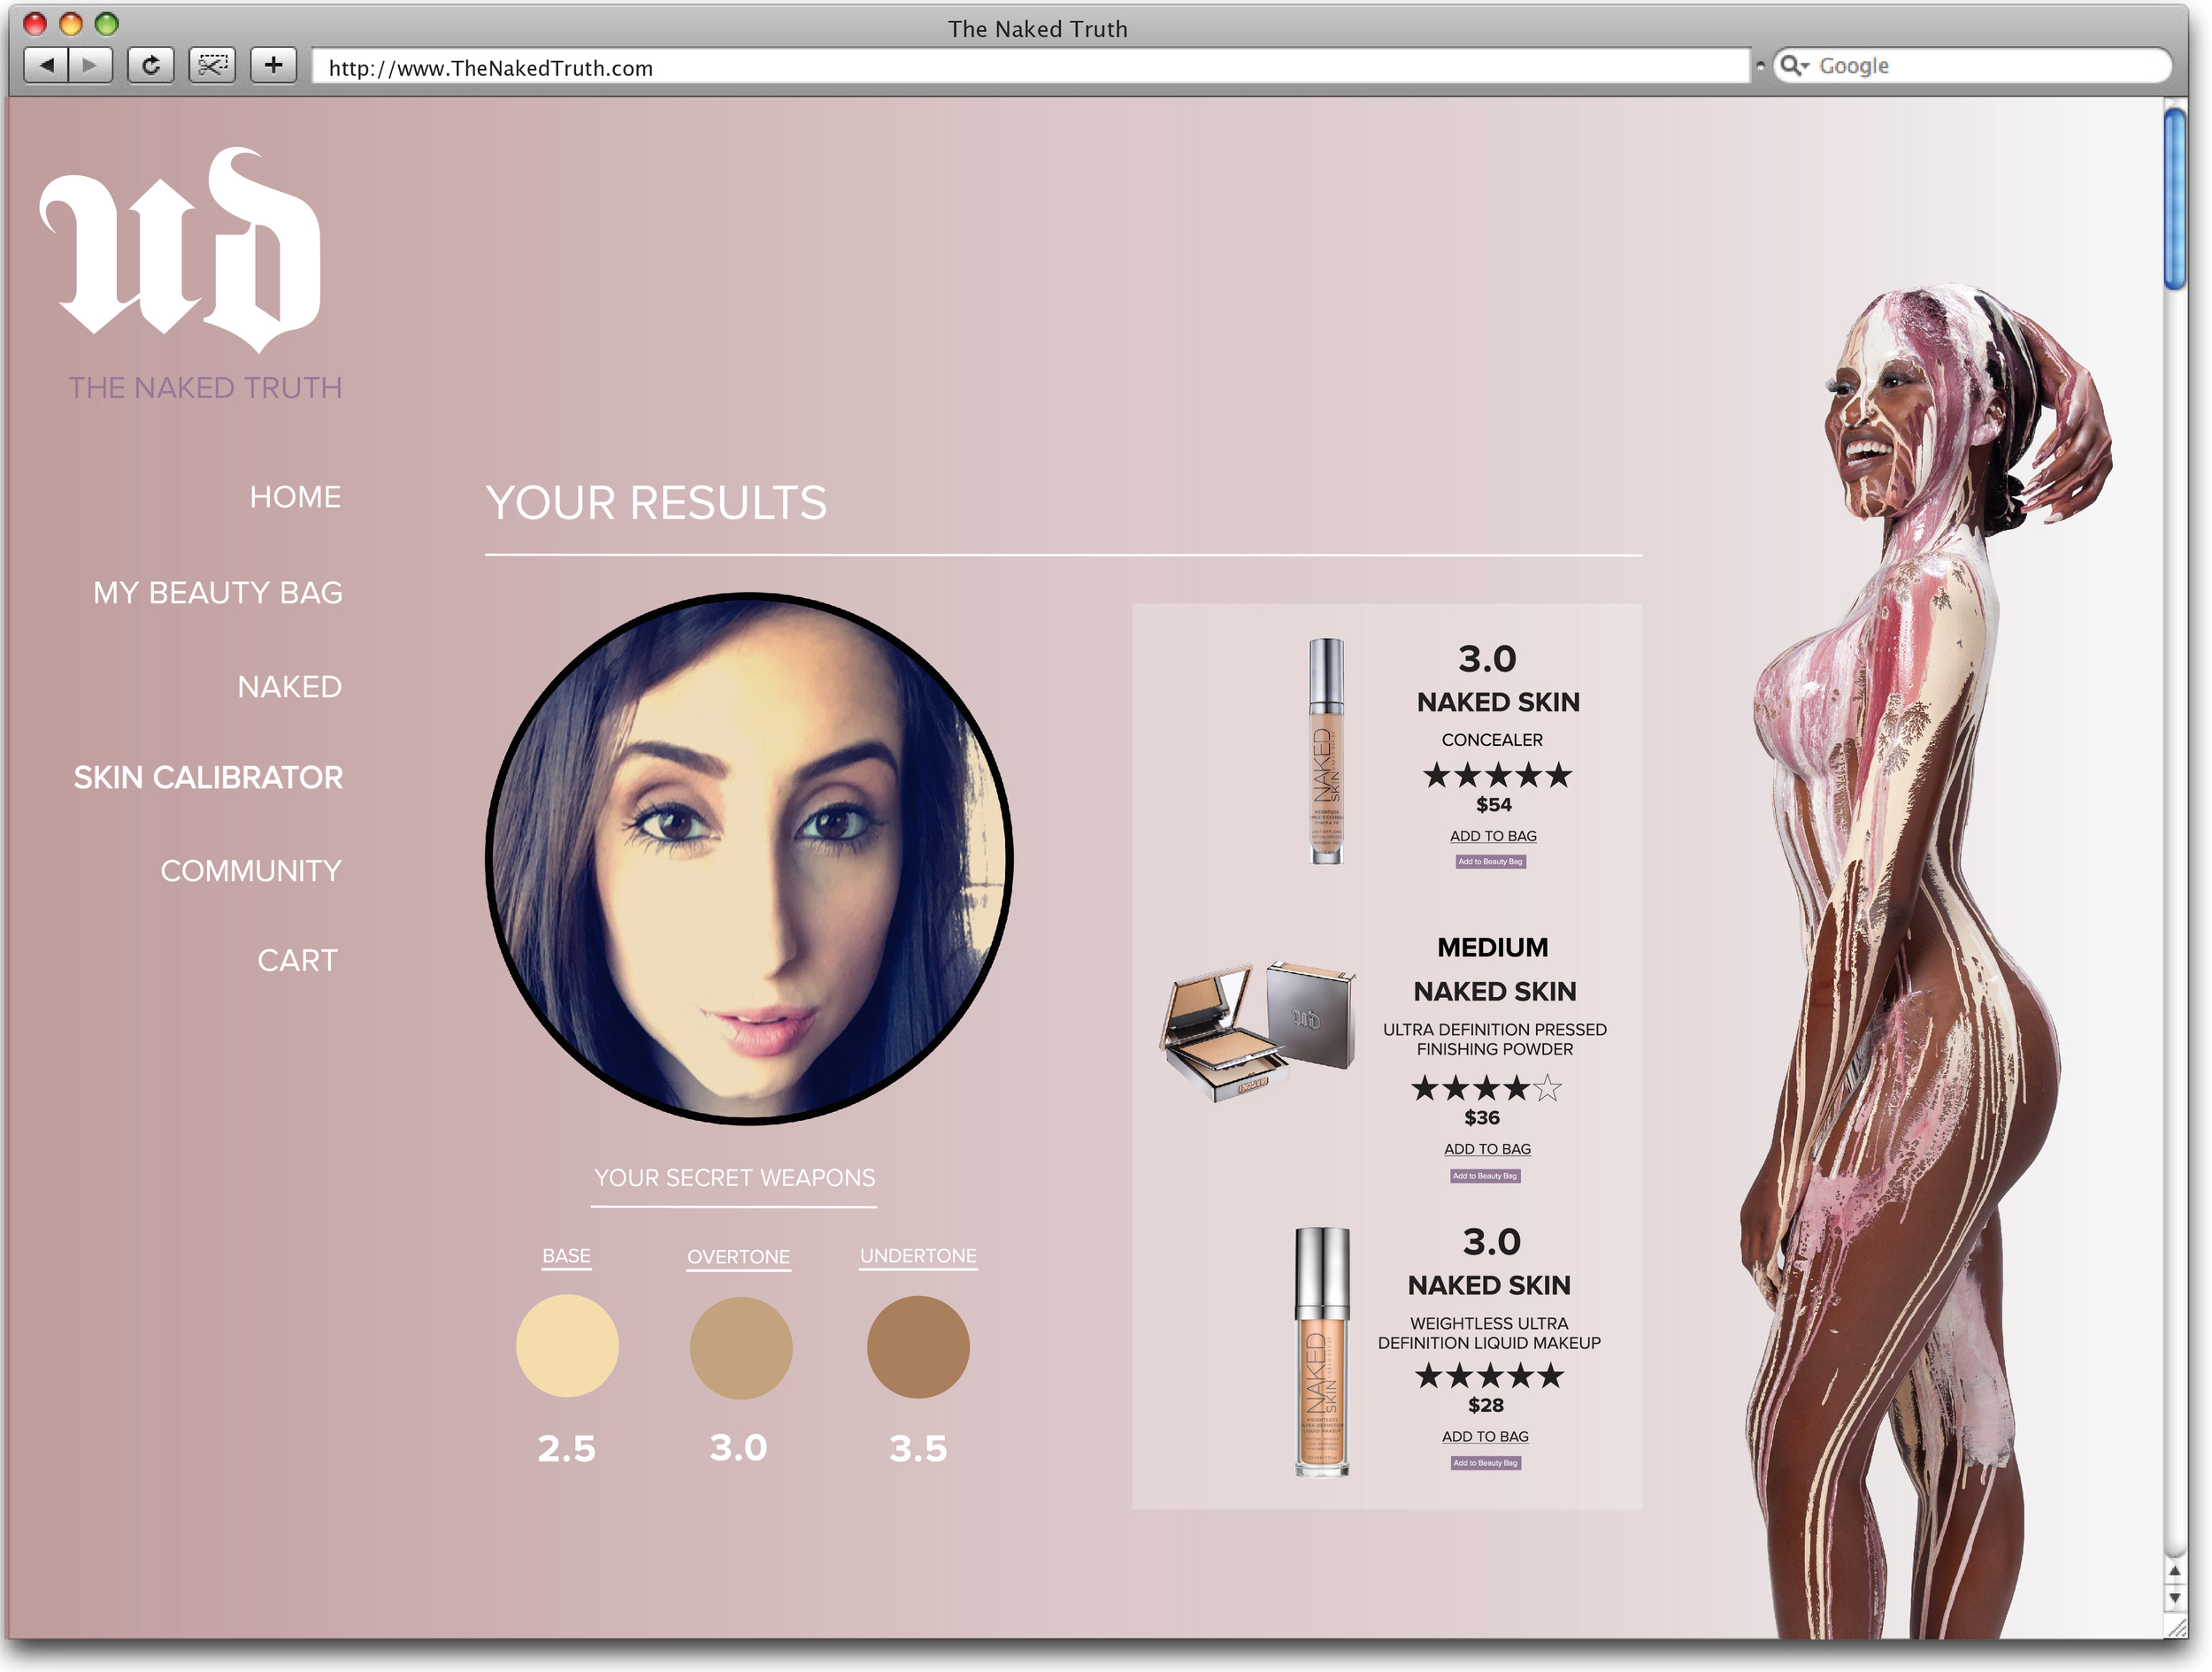Reload the page with refresh button
This screenshot has height=1672, width=2212.
click(x=151, y=66)
